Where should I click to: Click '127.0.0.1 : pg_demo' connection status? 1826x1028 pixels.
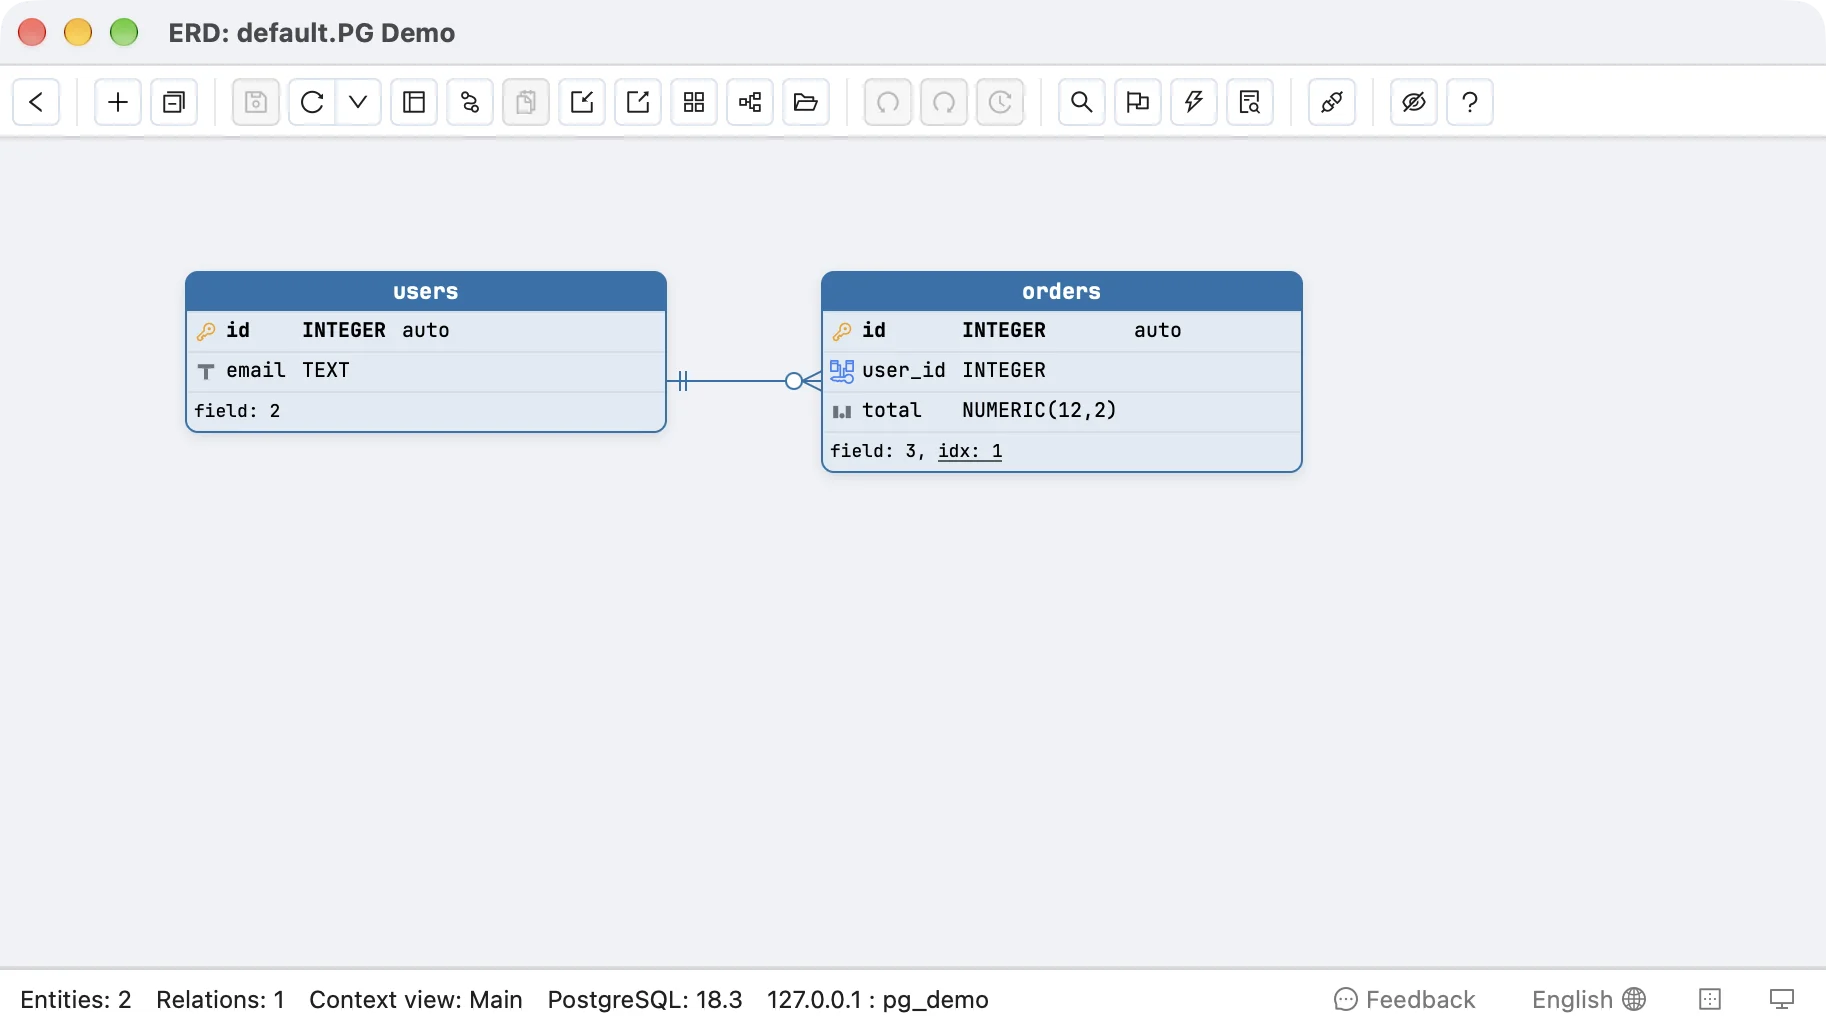[x=878, y=1000]
